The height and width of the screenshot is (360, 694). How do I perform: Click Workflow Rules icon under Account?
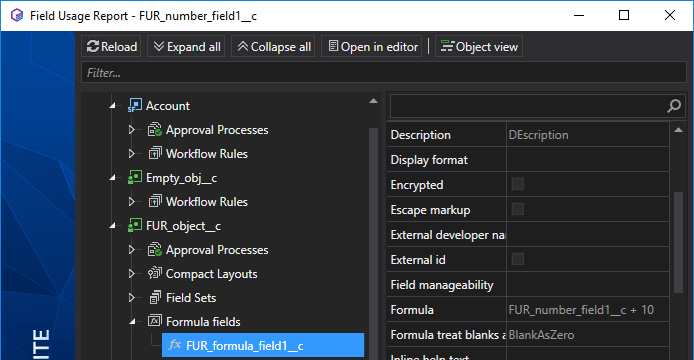click(x=154, y=153)
